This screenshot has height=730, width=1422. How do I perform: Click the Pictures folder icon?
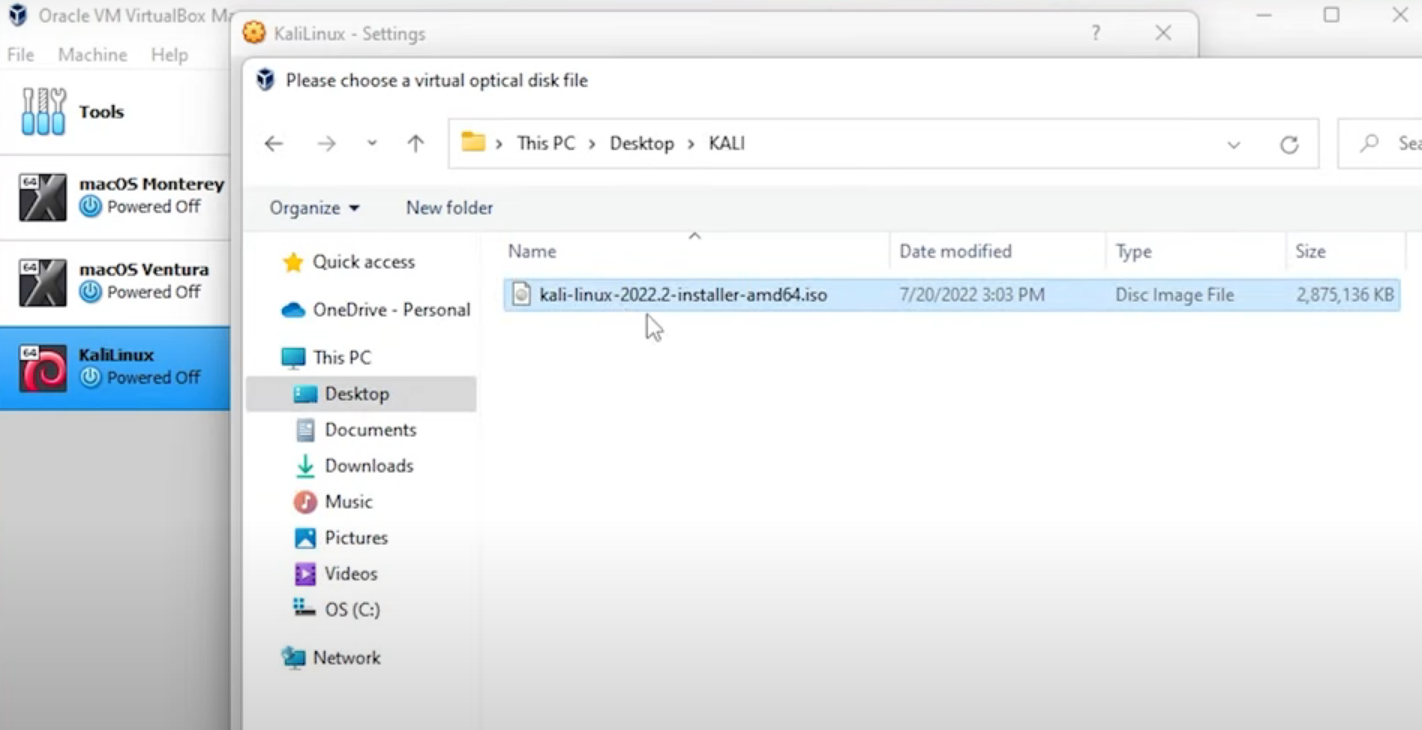[306, 538]
